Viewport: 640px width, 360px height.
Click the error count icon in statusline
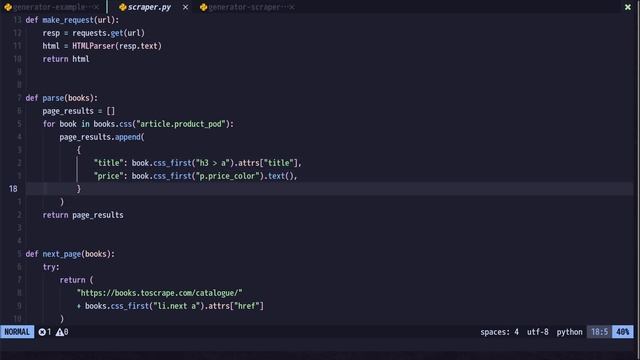coord(42,332)
